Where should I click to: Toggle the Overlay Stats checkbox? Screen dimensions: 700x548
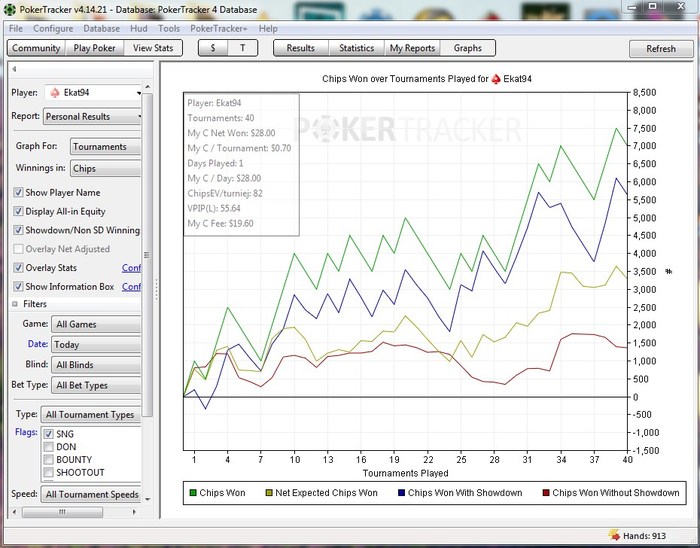click(18, 268)
